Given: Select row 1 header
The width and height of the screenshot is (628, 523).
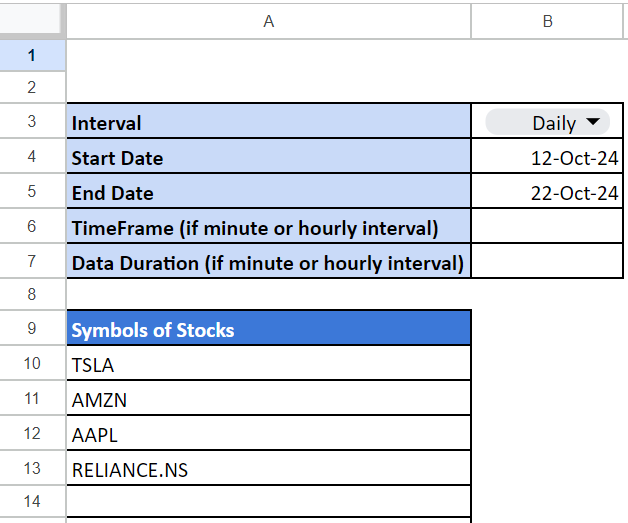Looking at the screenshot, I should point(32,55).
